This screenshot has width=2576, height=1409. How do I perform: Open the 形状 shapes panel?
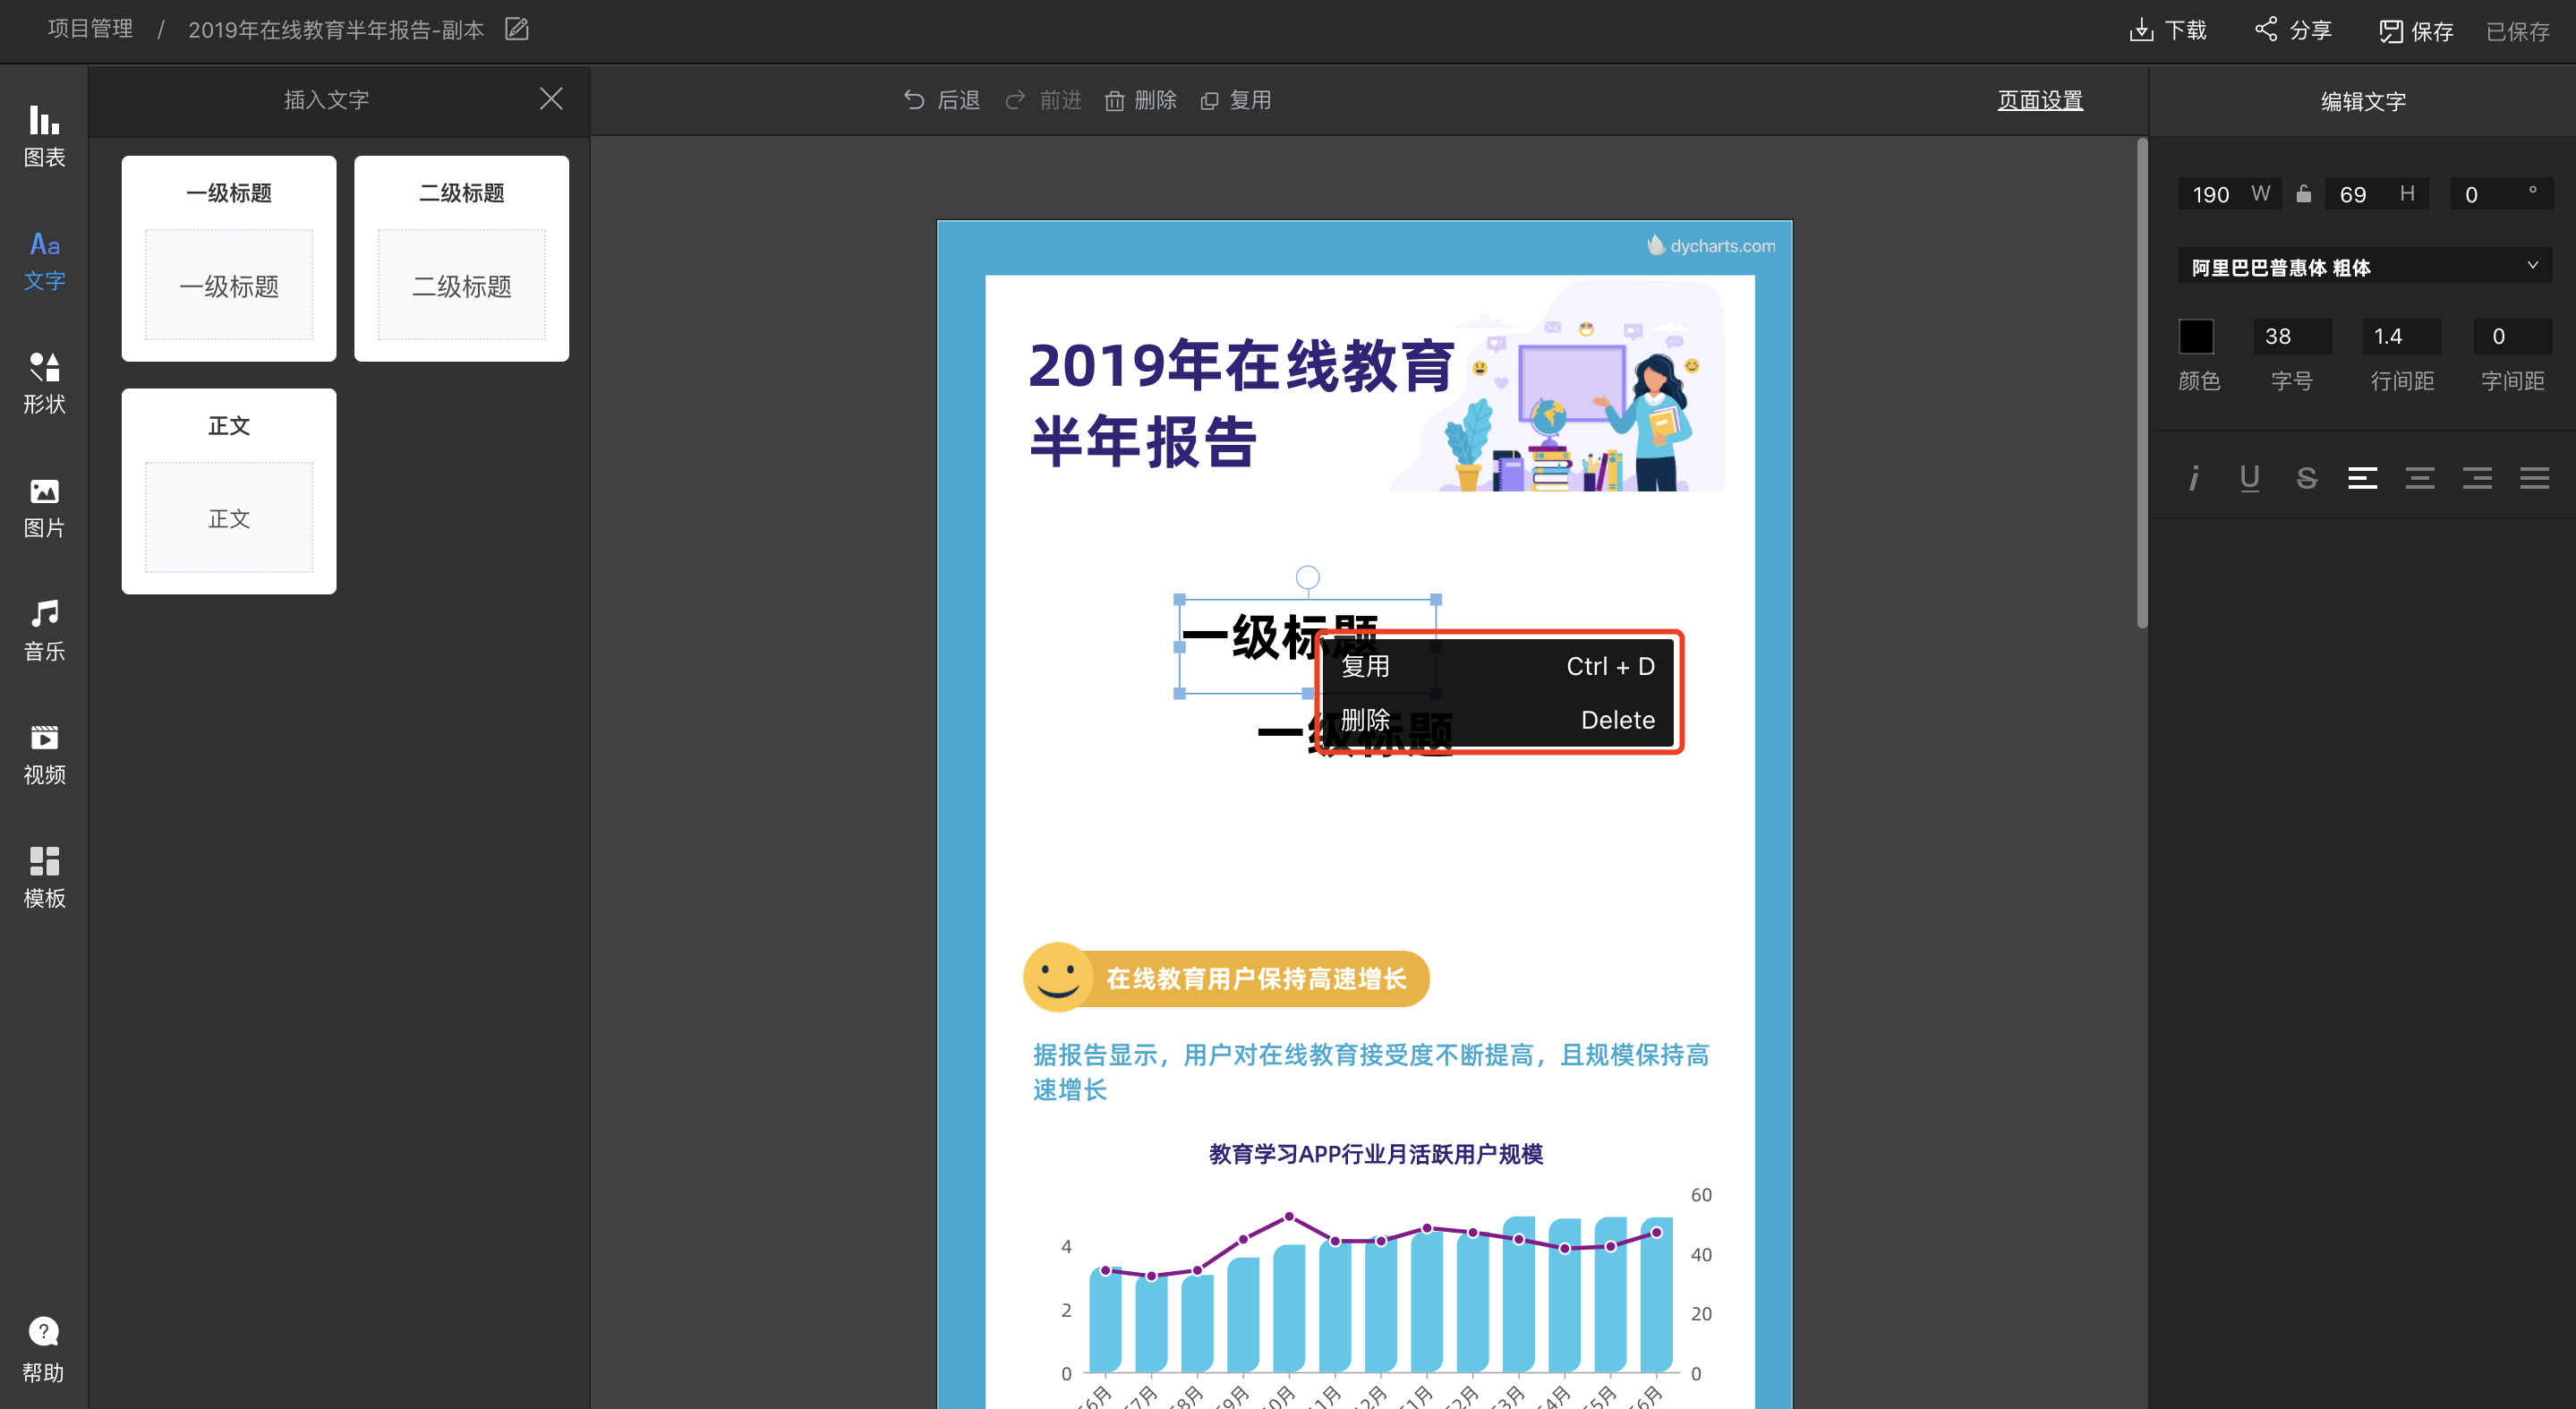(x=44, y=384)
